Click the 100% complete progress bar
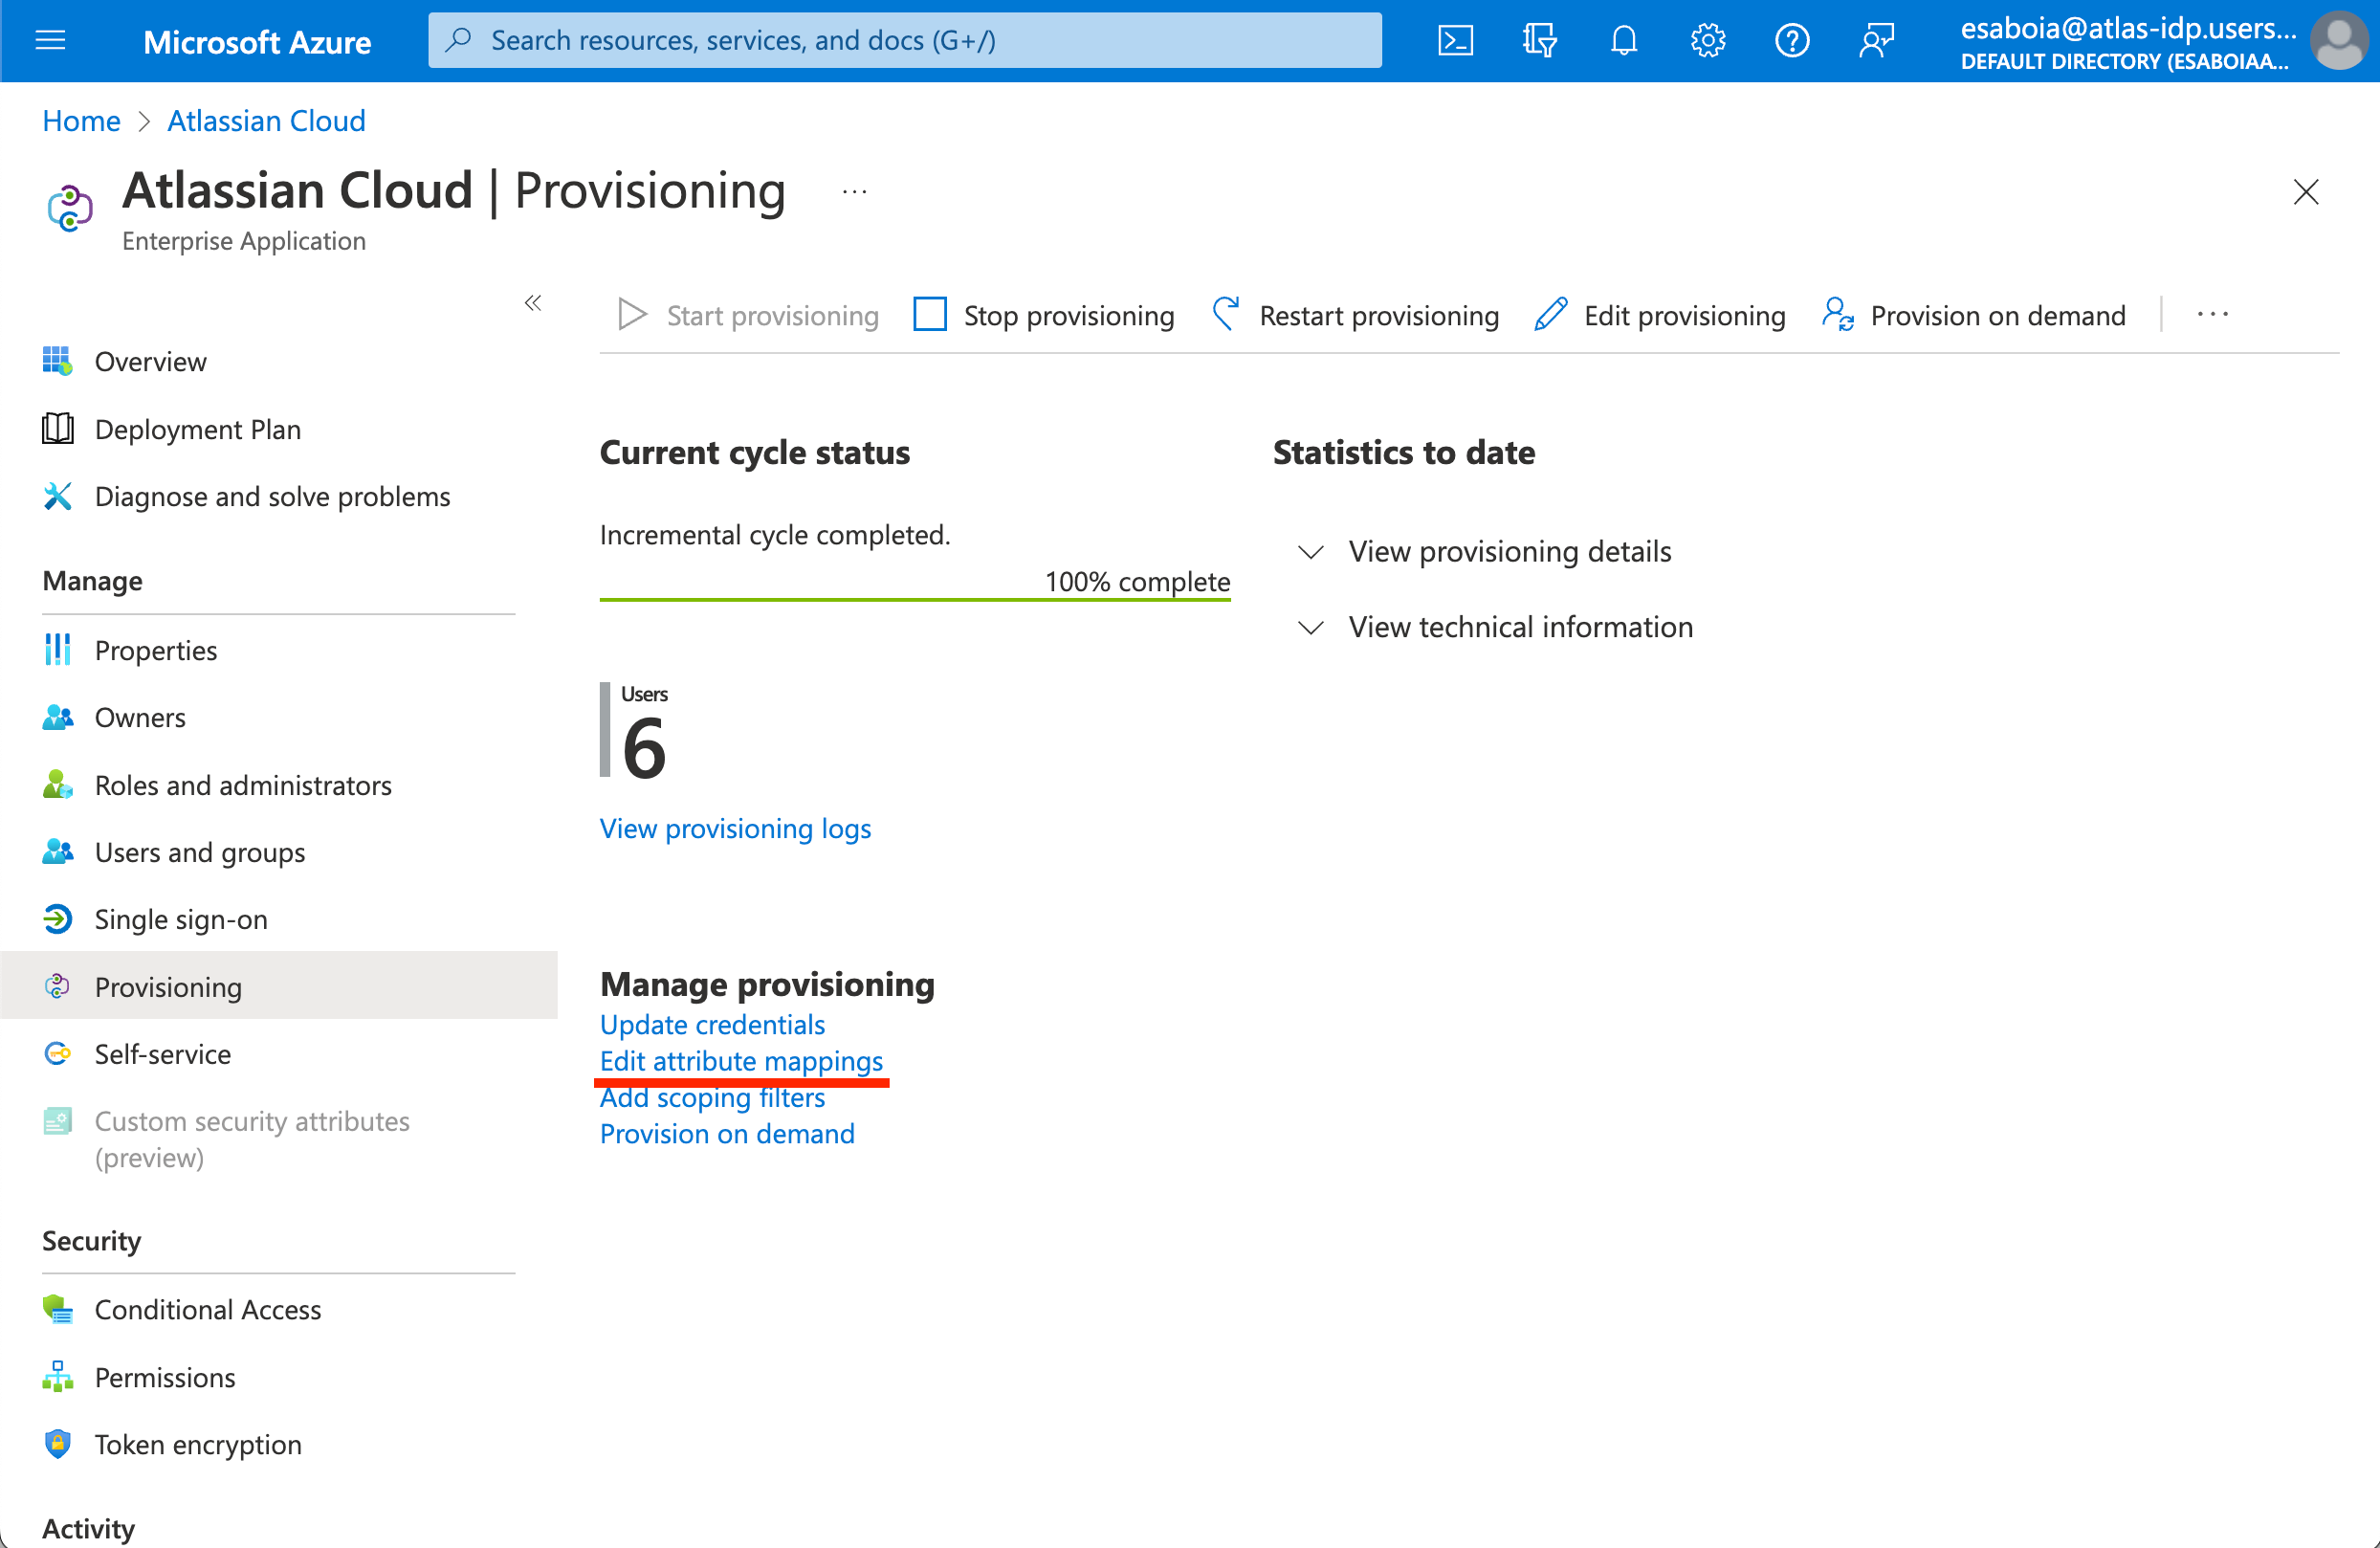The image size is (2380, 1548). tap(915, 599)
